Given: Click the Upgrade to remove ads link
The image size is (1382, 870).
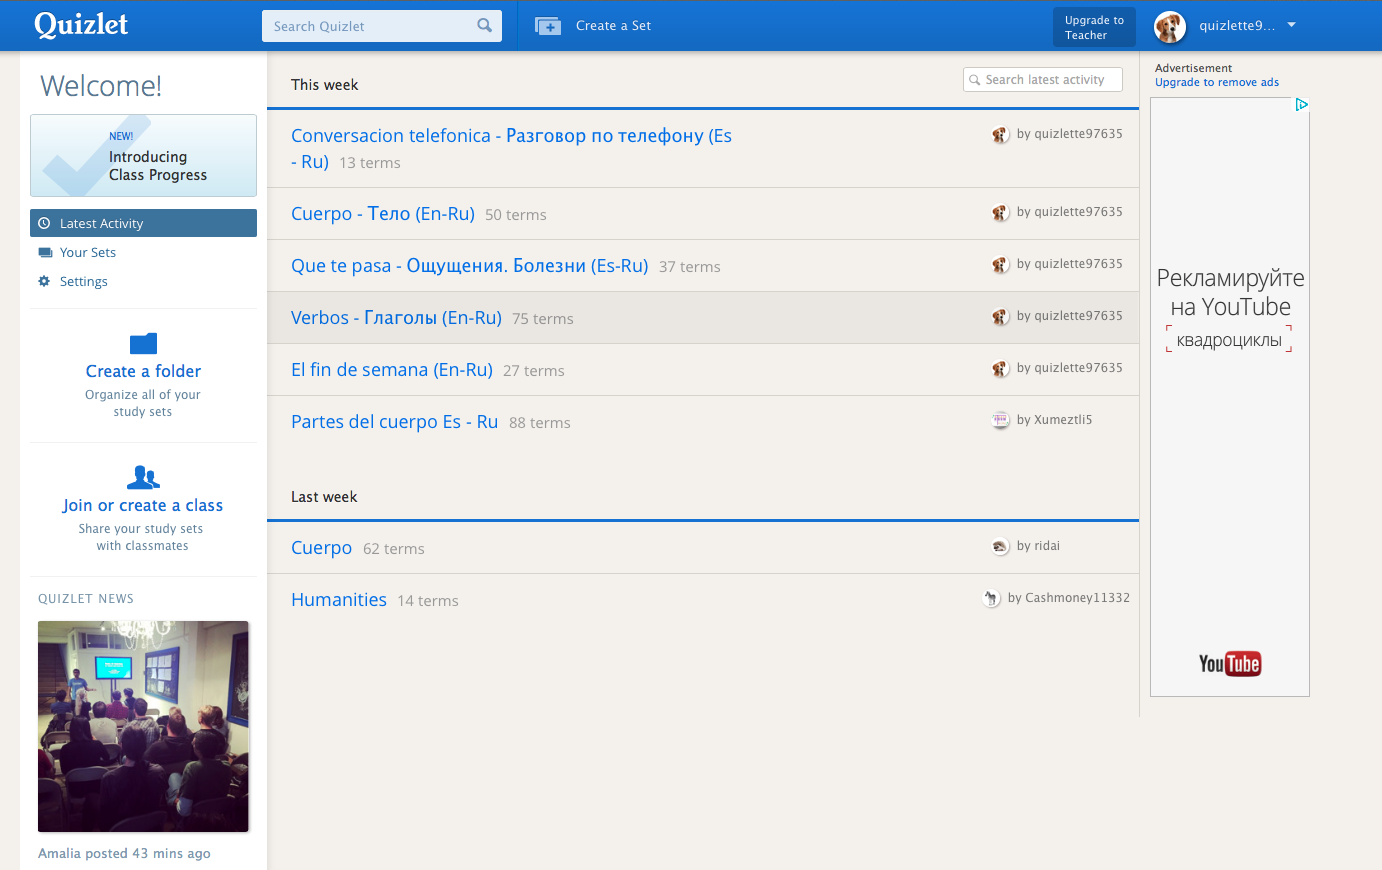Looking at the screenshot, I should coord(1217,82).
